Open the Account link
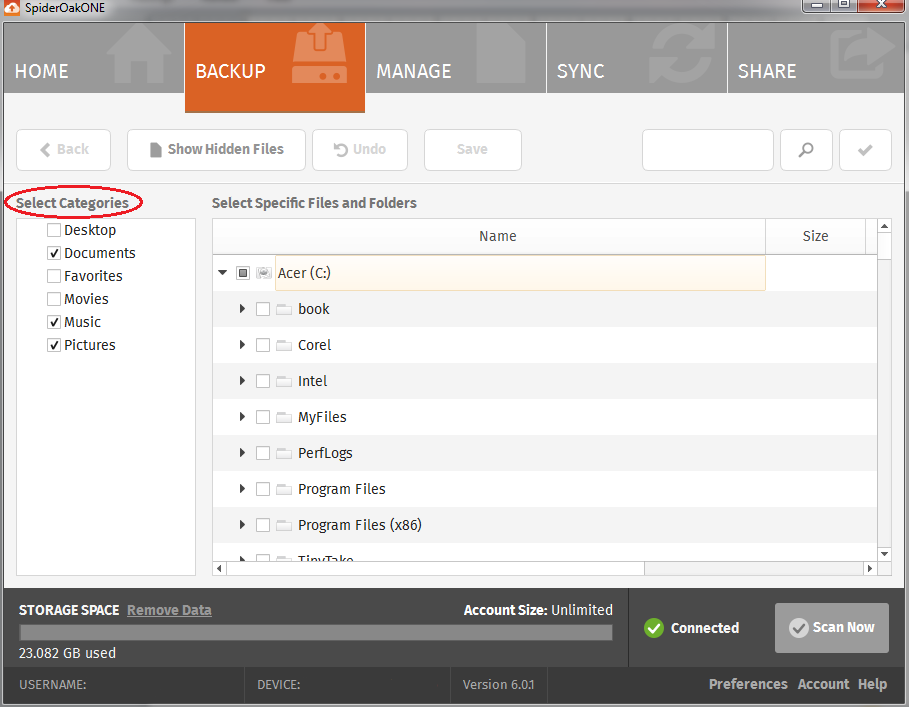Viewport: 909px width, 707px height. pos(823,684)
